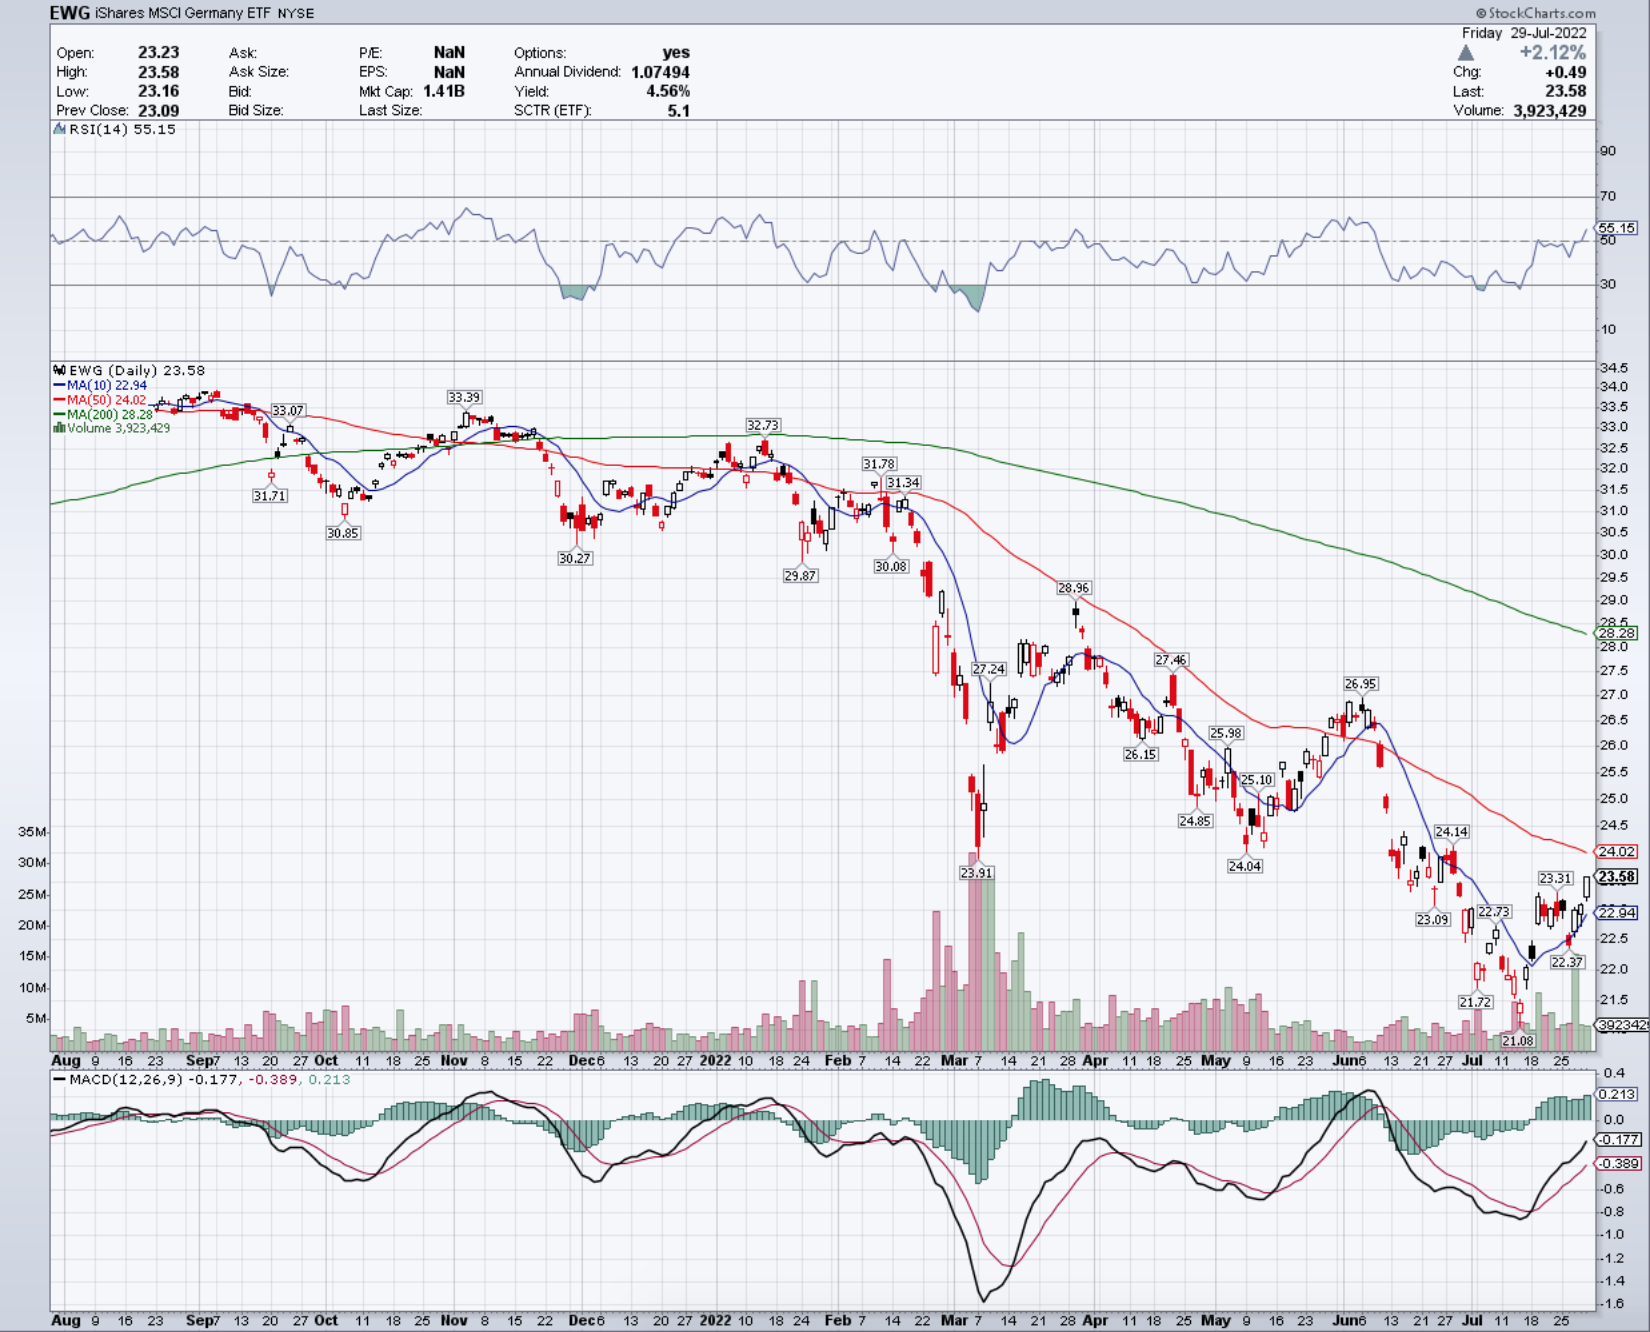
Task: Click the 30.27 December low annotation
Action: coord(575,558)
